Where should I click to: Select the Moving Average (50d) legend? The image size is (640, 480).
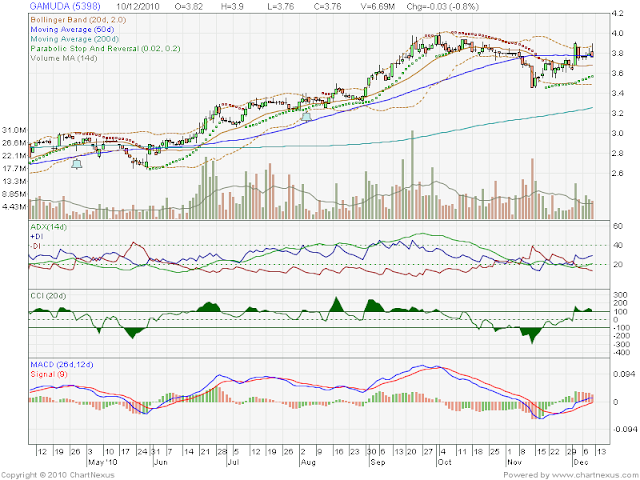72,29
